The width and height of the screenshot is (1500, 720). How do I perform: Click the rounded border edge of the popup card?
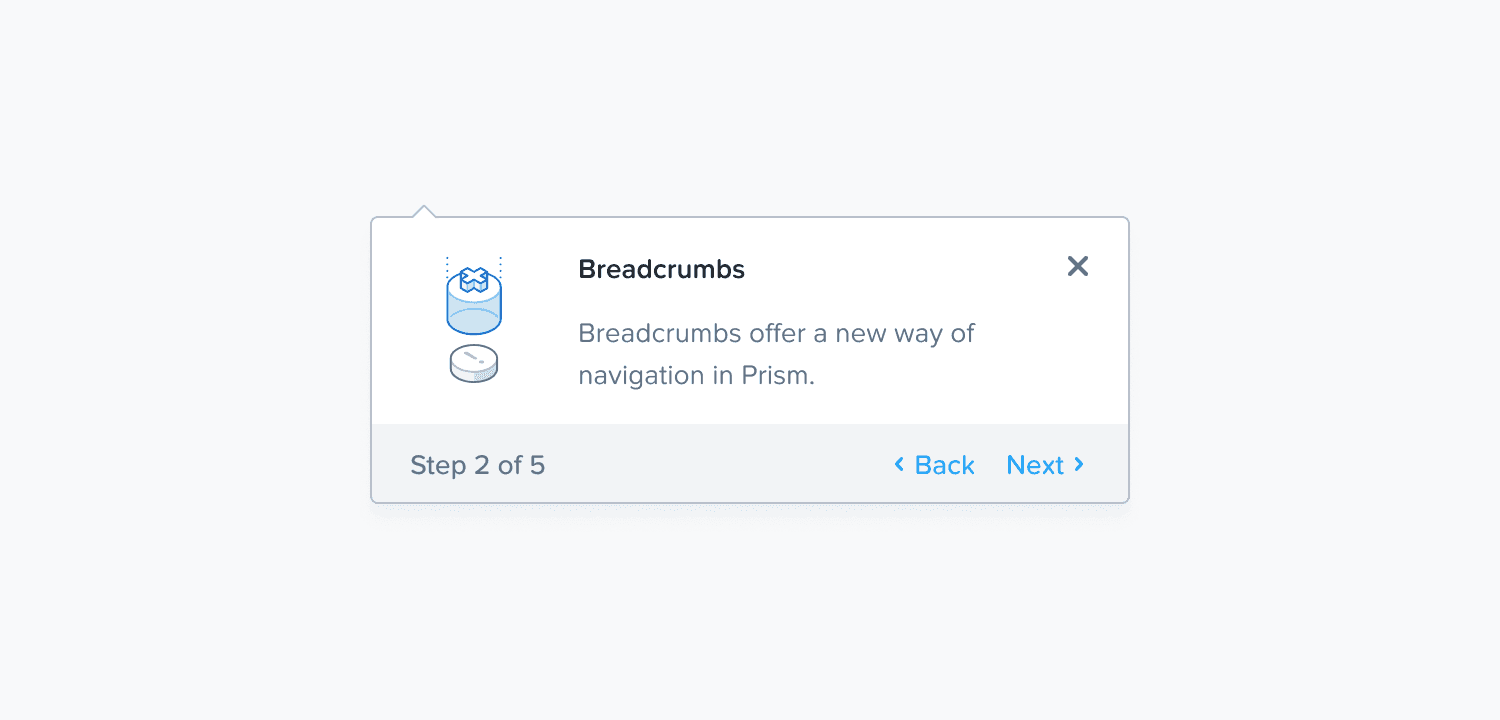tap(1130, 360)
